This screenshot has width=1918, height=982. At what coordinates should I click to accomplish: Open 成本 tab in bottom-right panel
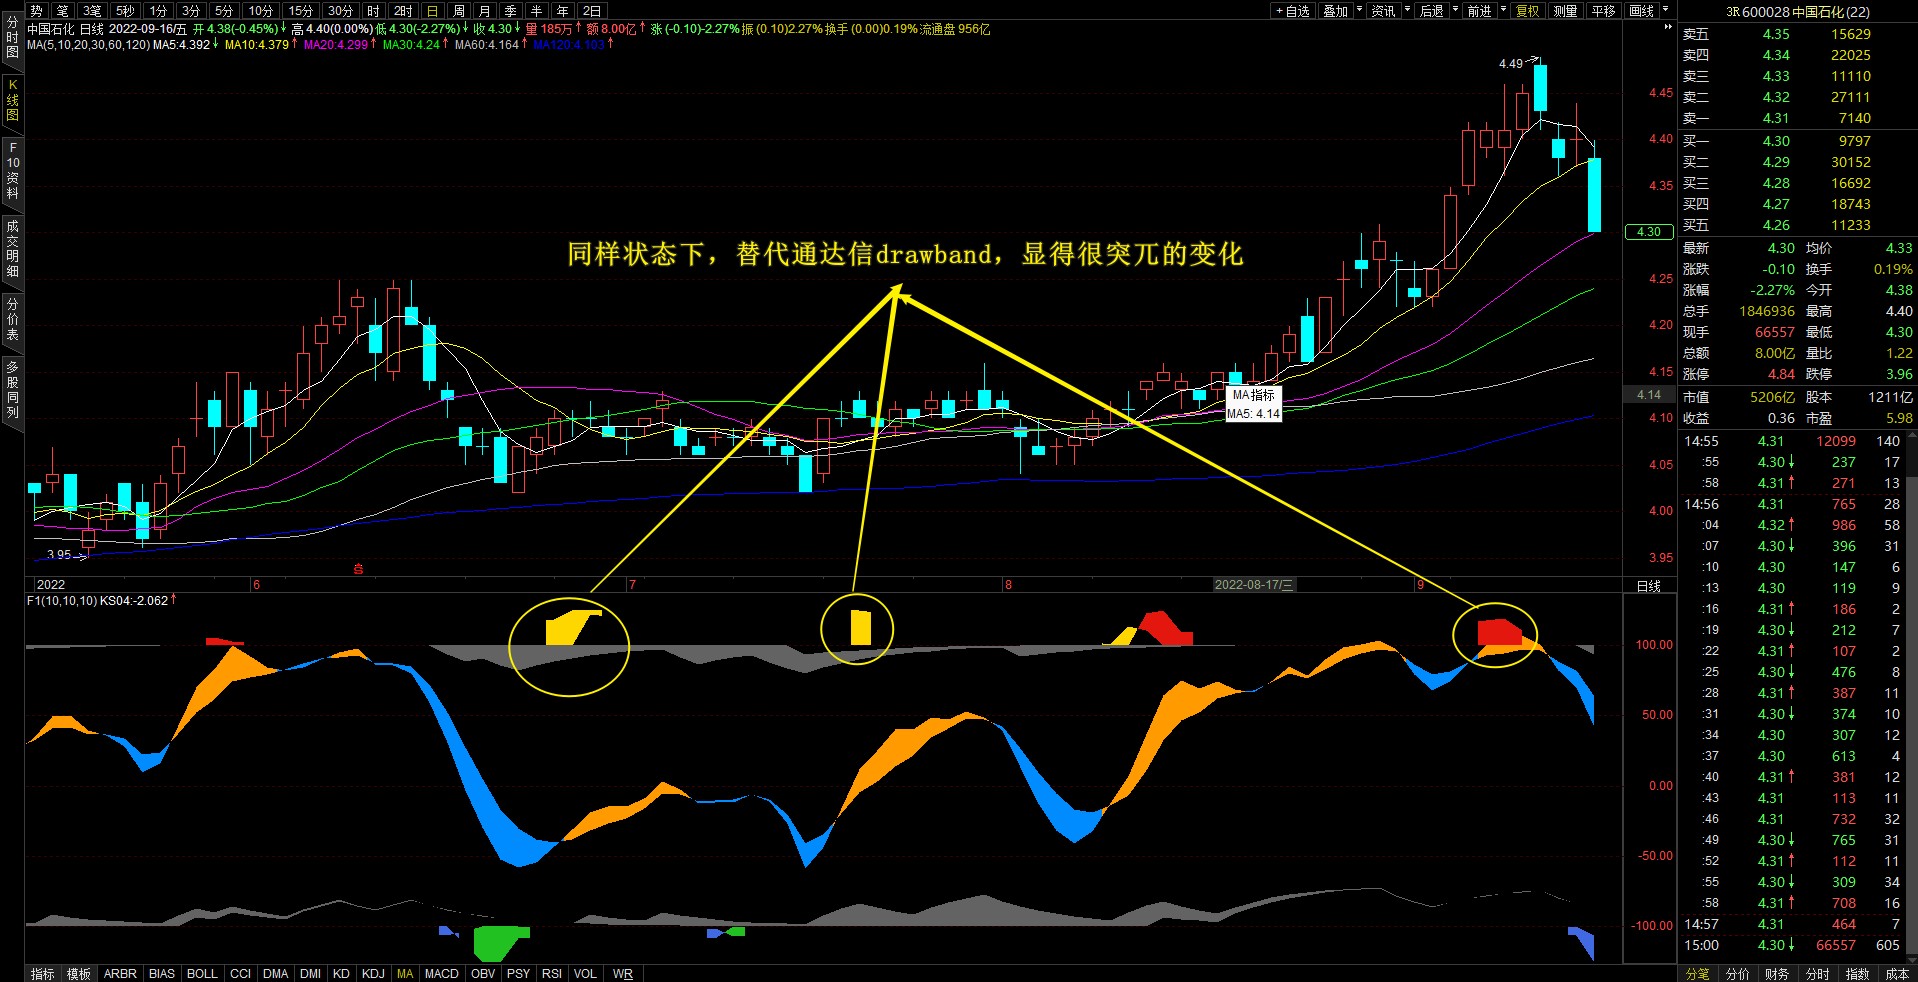point(1897,973)
